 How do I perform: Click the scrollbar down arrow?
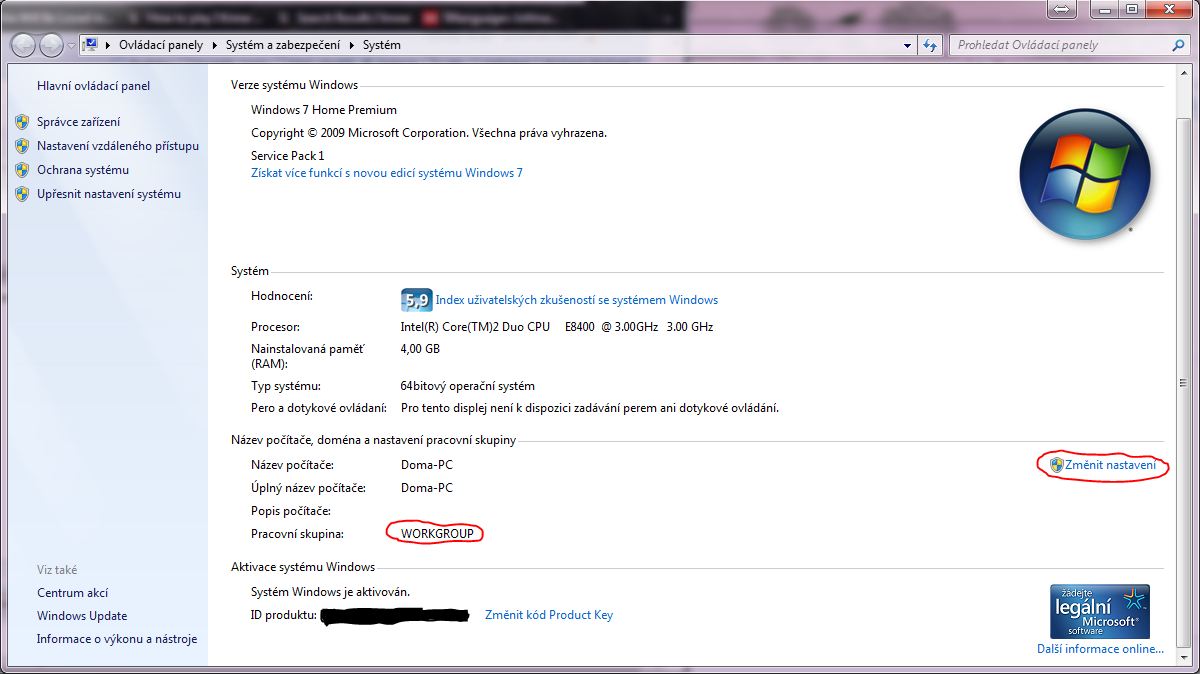[1184, 660]
